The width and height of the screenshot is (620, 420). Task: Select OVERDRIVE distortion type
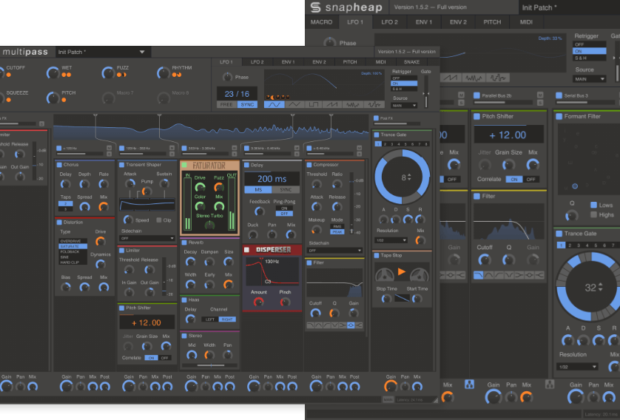click(73, 241)
